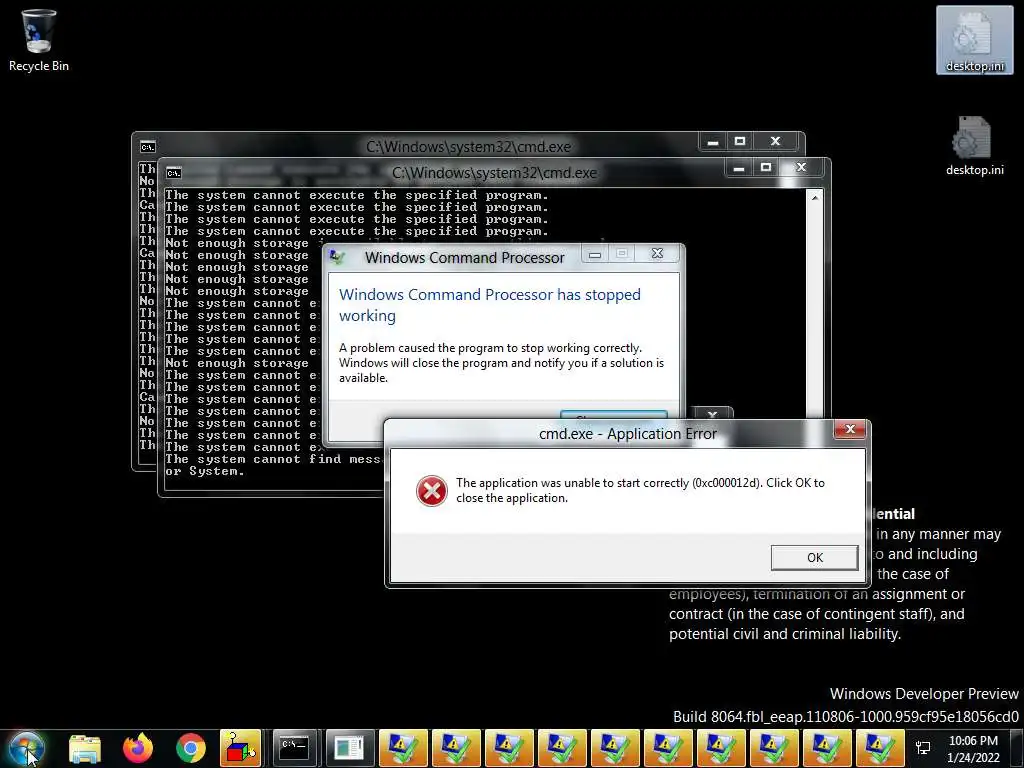Maximize the back cmd.exe window
The width and height of the screenshot is (1024, 768).
739,141
